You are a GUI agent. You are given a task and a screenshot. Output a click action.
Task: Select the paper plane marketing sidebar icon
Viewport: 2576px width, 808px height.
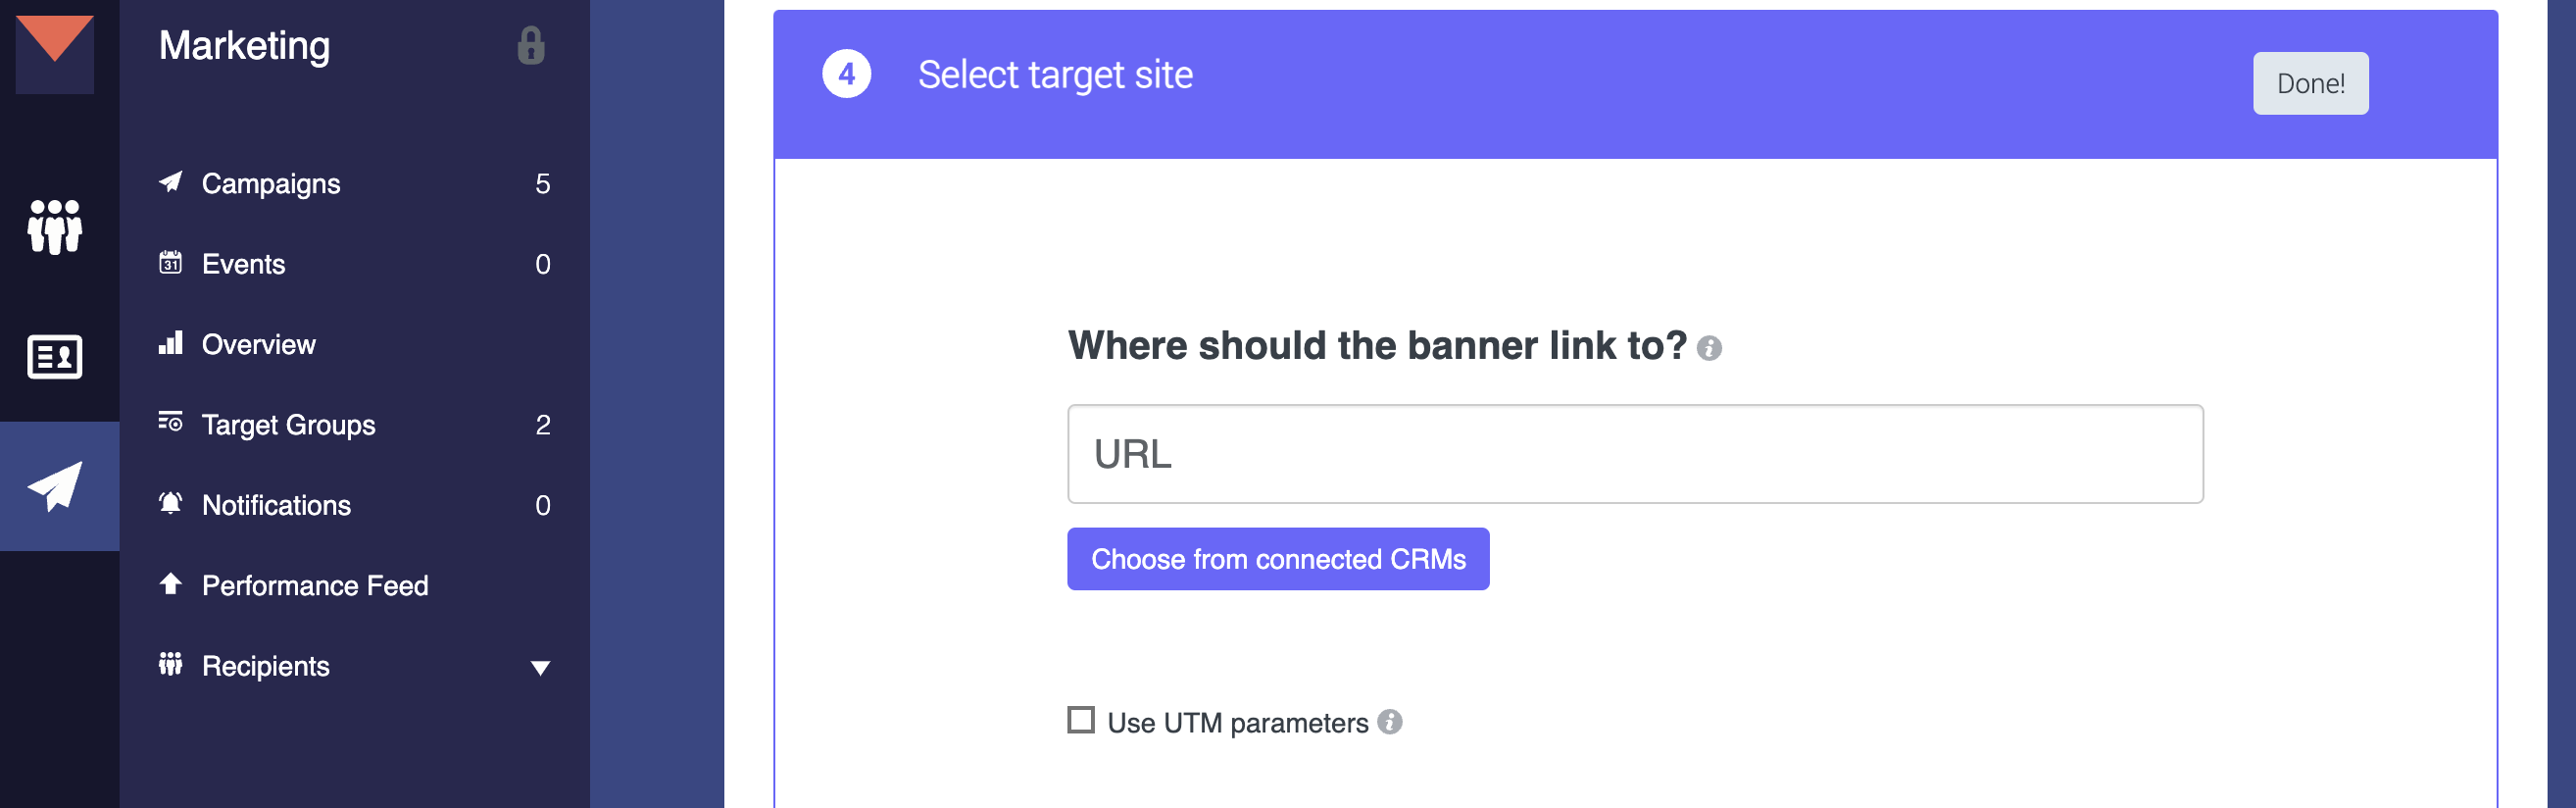point(55,486)
